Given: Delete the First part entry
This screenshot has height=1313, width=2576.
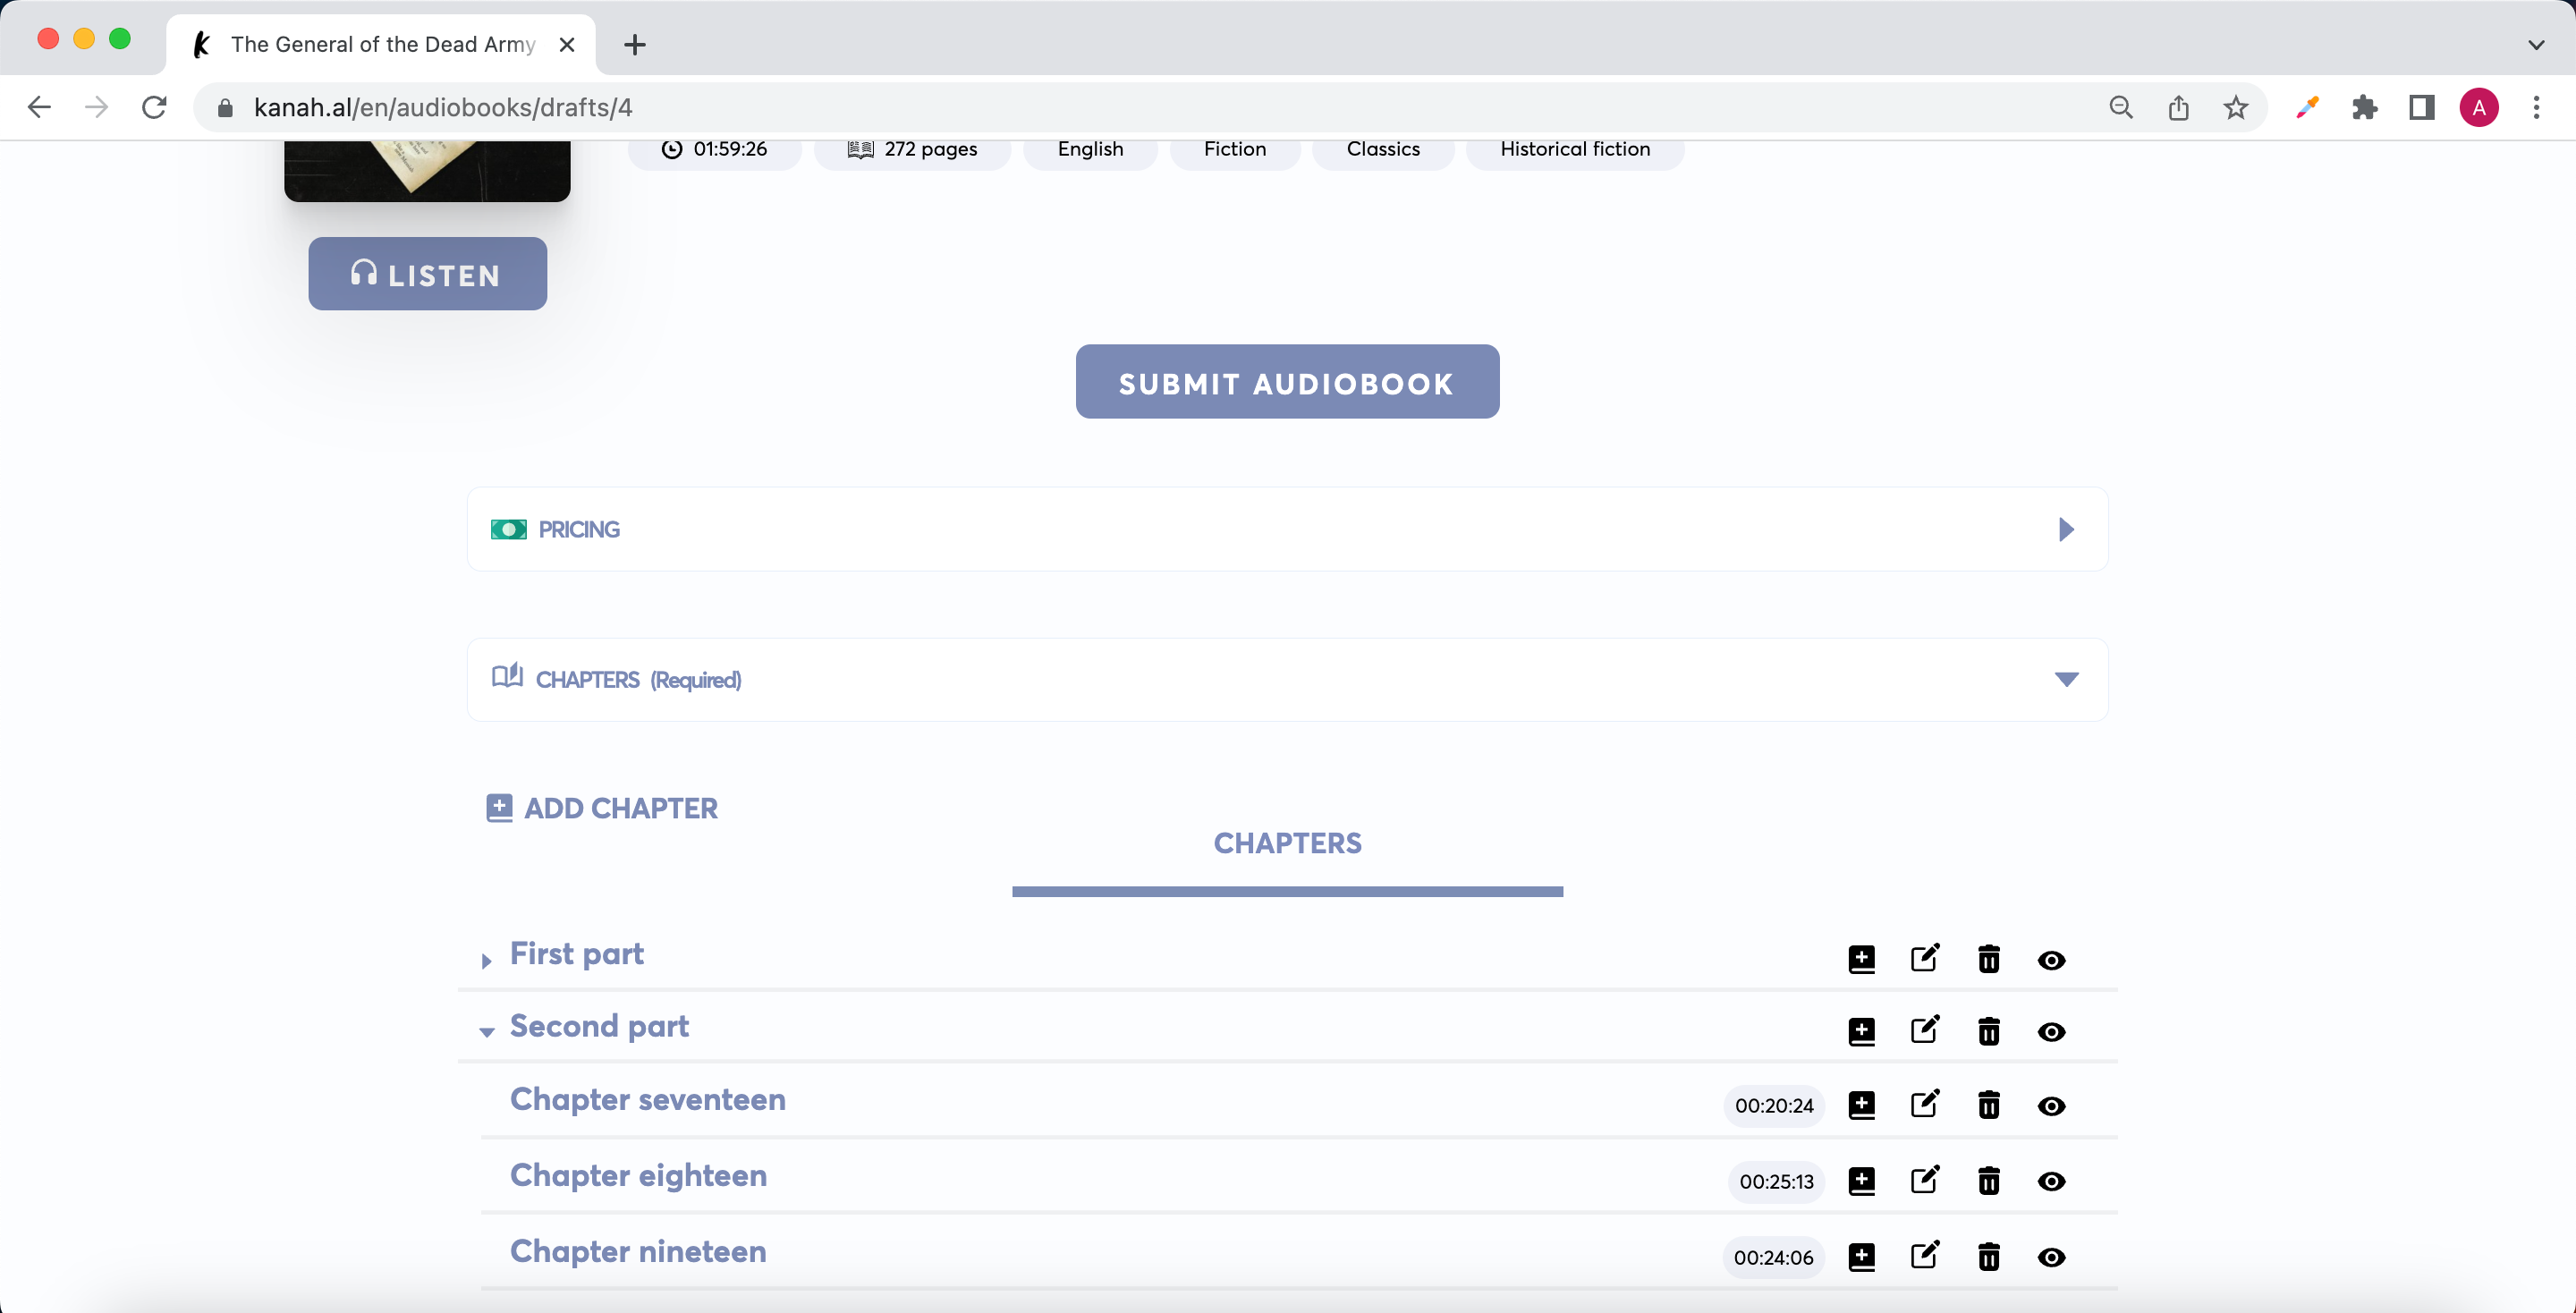Looking at the screenshot, I should (x=1988, y=959).
